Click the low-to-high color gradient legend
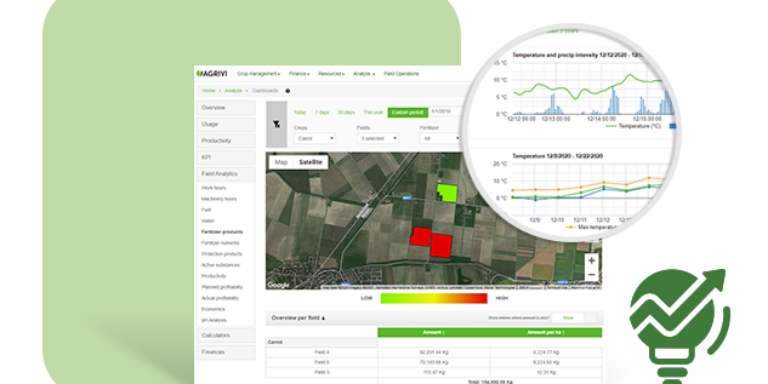The height and width of the screenshot is (384, 768). pyautogui.click(x=434, y=298)
